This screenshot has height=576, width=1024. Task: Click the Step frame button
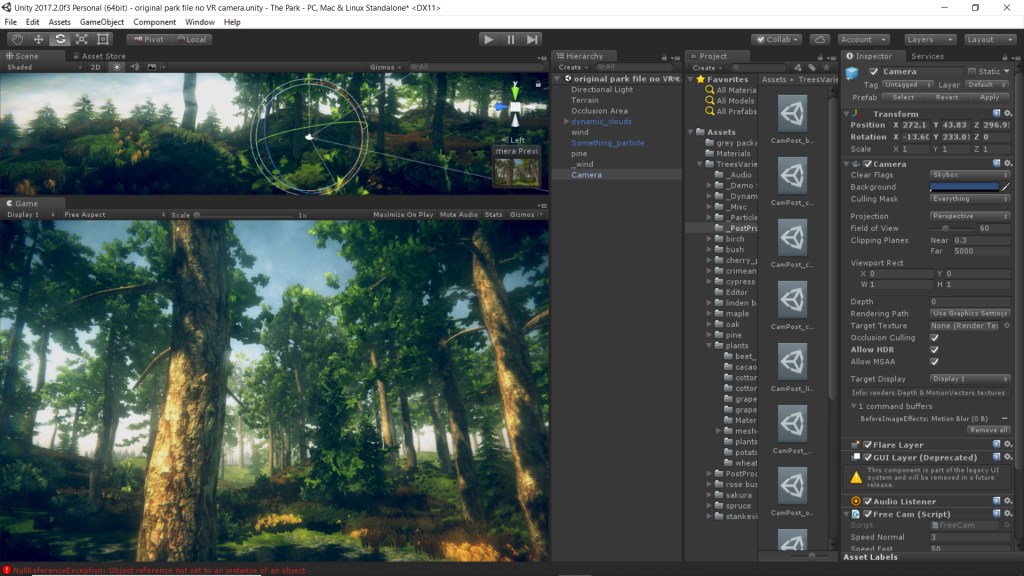532,39
